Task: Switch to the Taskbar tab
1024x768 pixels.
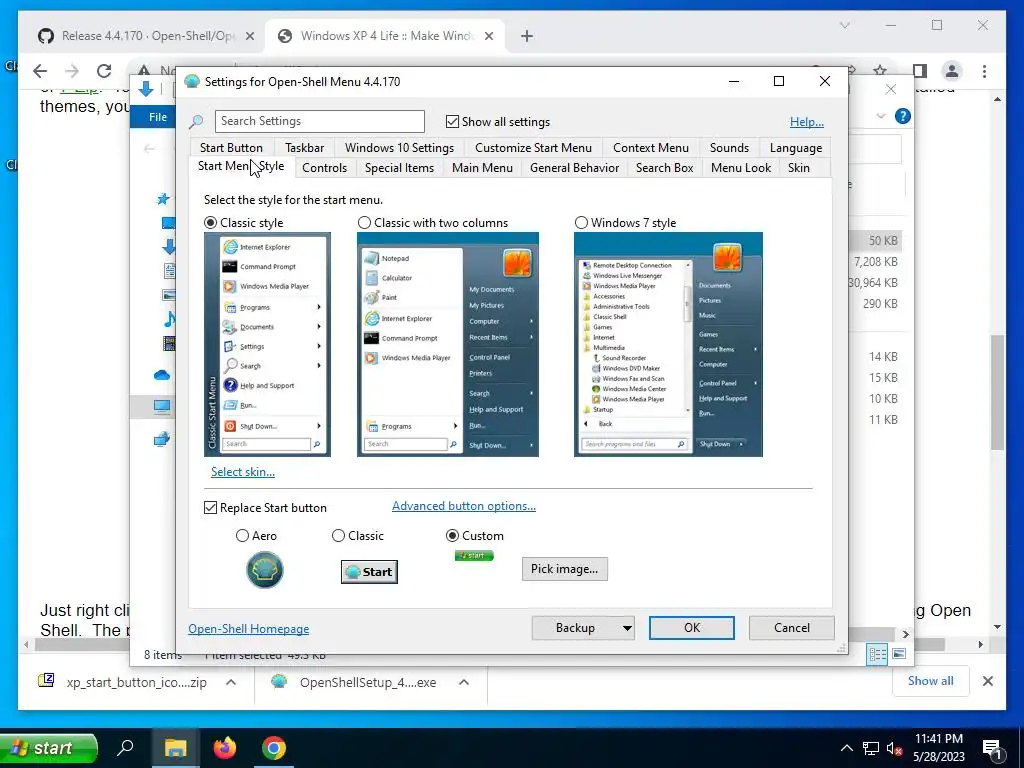Action: coord(304,148)
